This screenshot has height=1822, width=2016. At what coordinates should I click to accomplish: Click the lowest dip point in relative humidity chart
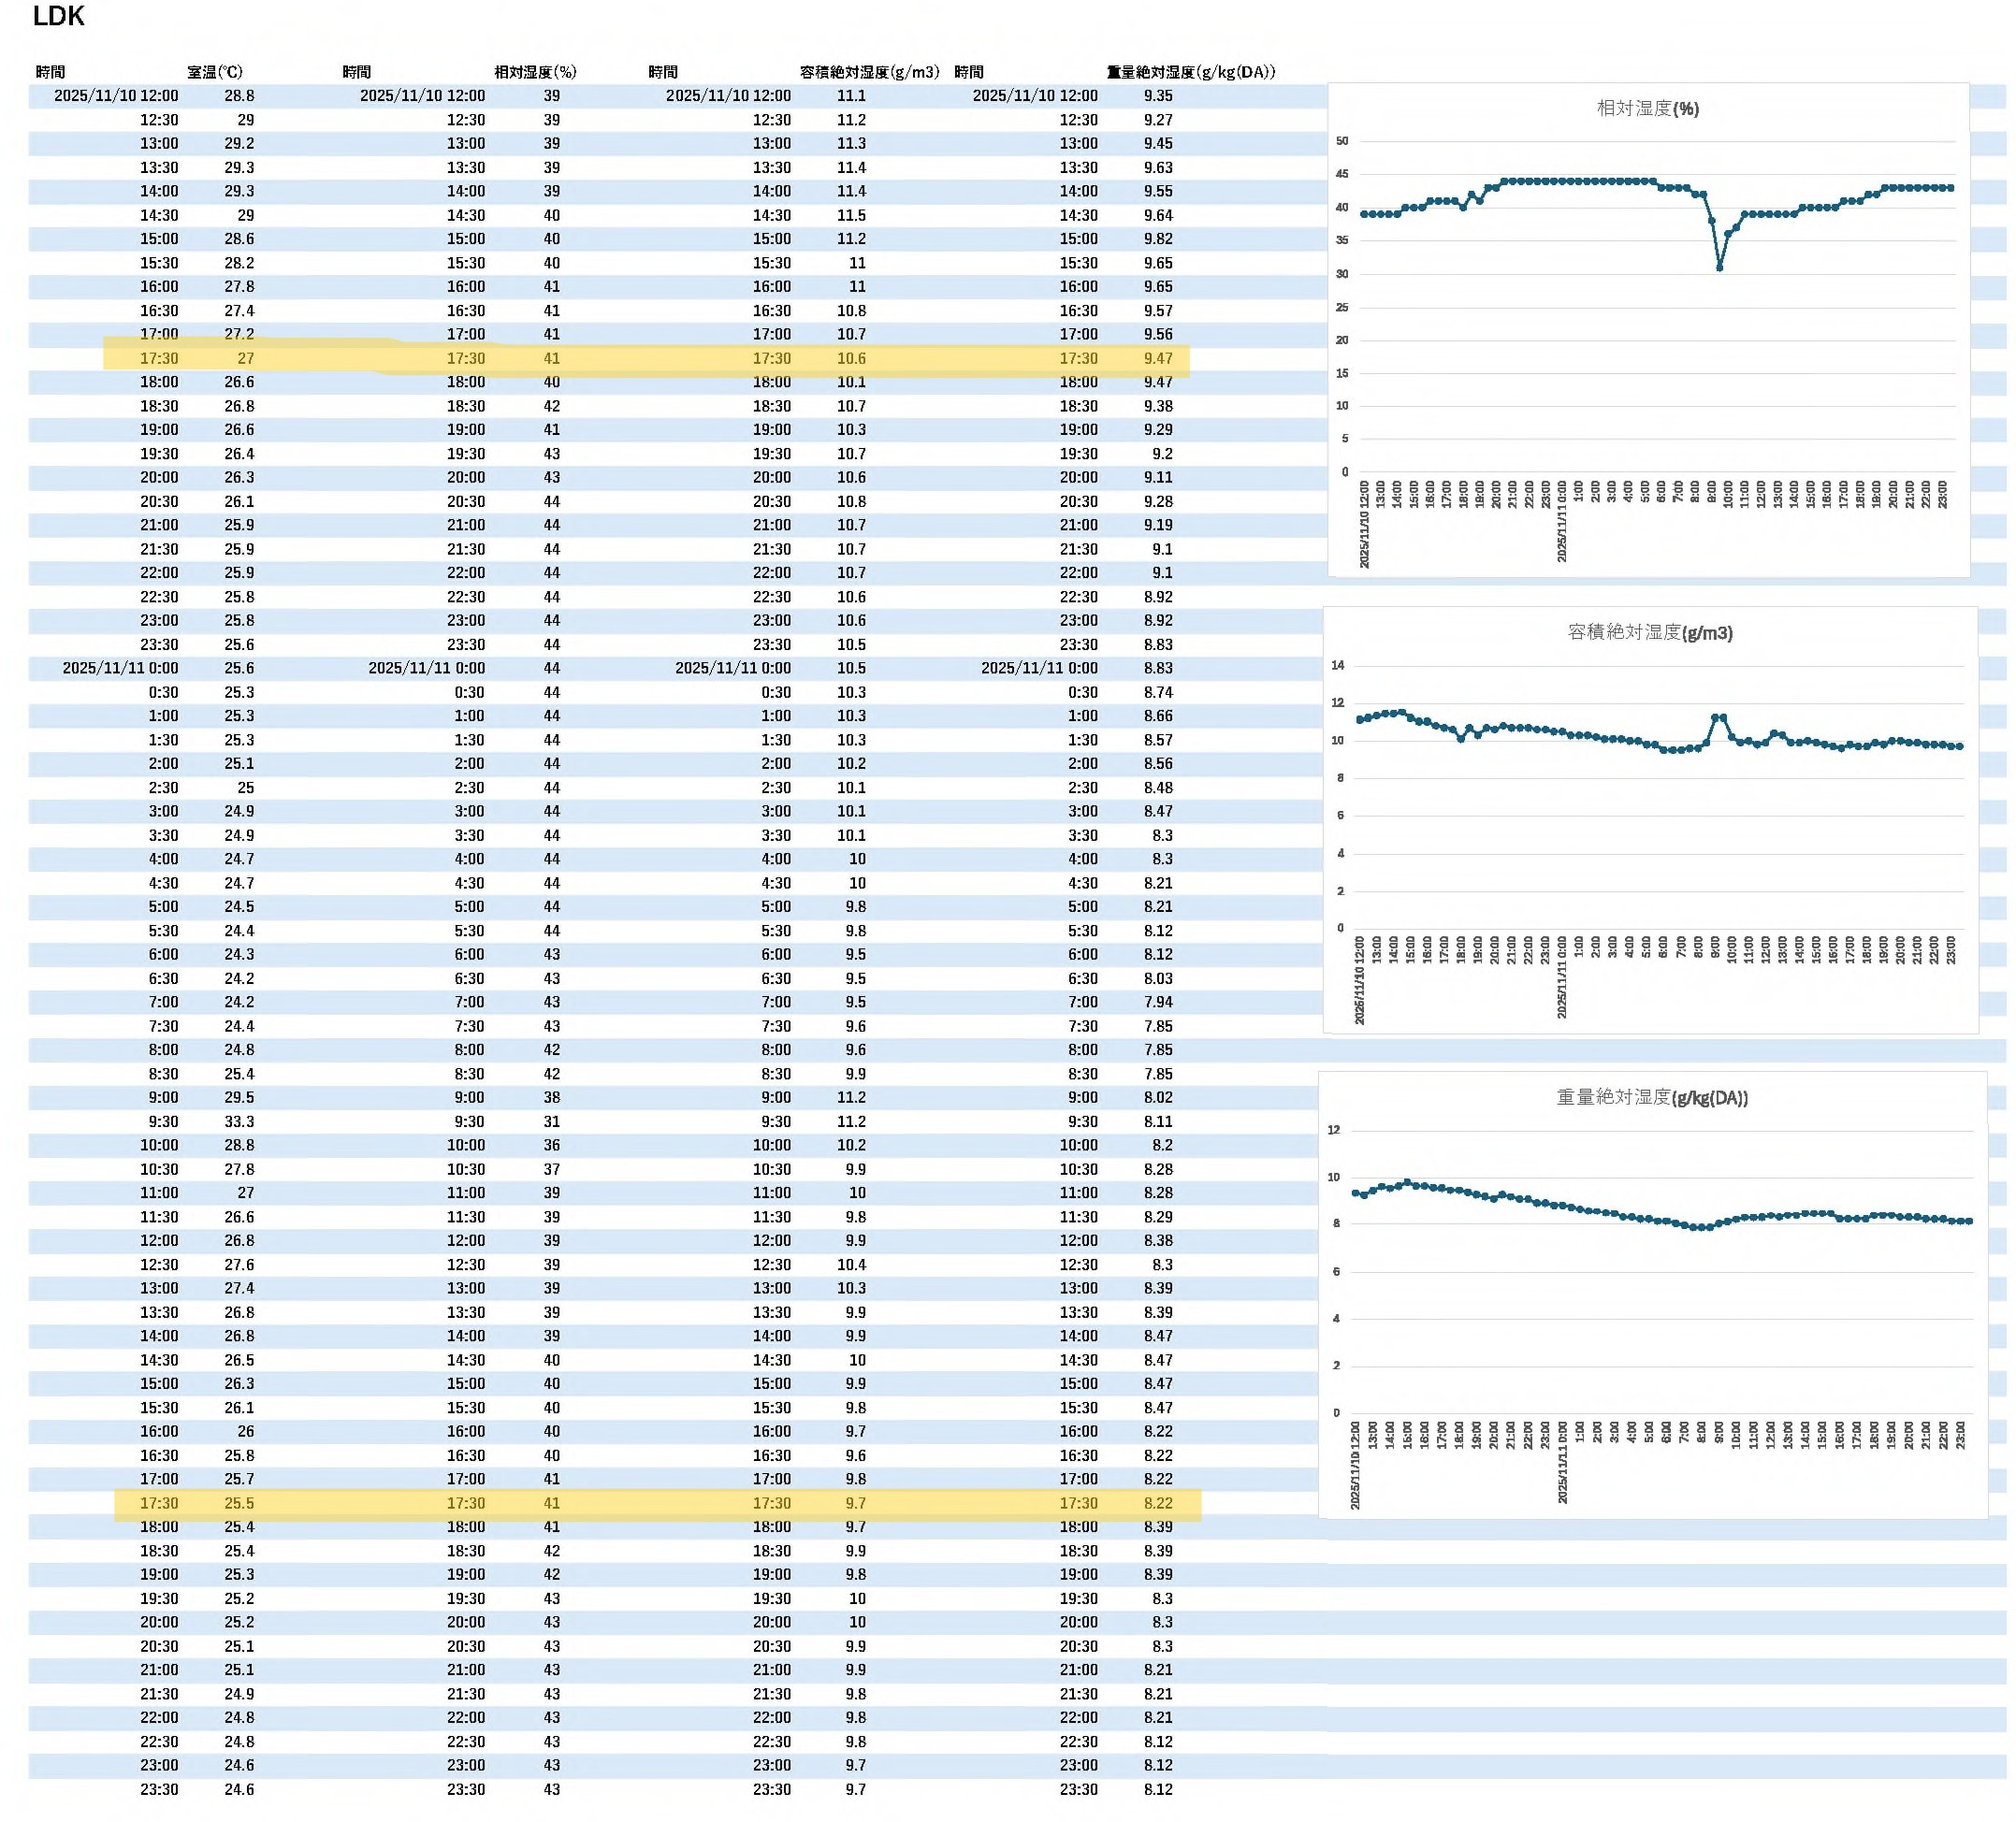[1719, 268]
